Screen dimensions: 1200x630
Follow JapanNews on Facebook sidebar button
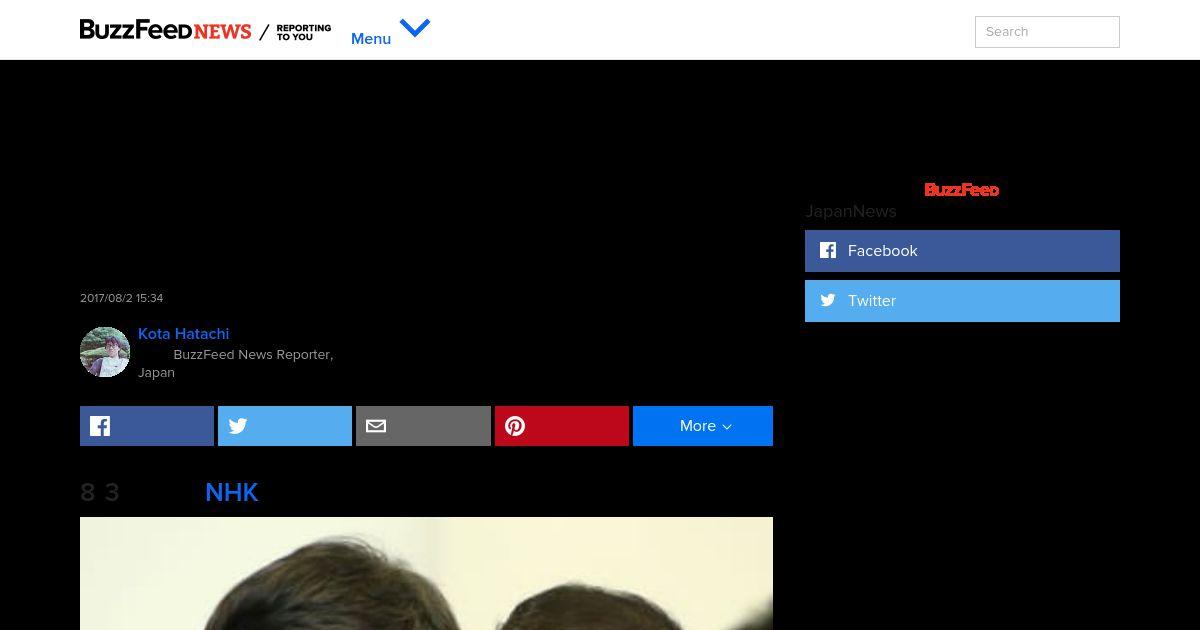[x=962, y=251]
